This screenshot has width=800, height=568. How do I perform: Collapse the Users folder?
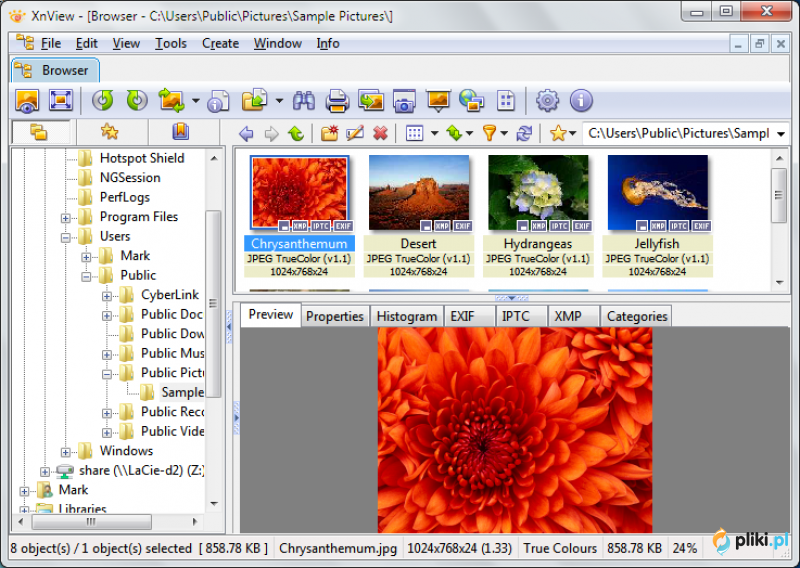(66, 237)
